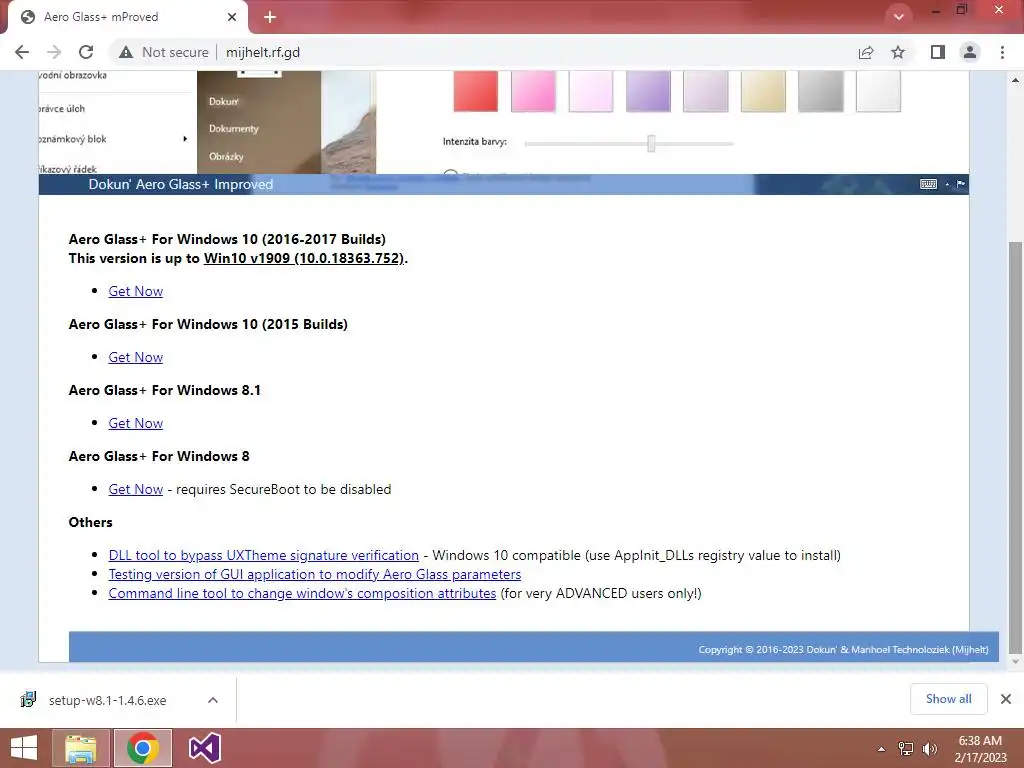Click the Obrázky item in page screenshot
This screenshot has width=1024, height=768.
[x=226, y=157]
